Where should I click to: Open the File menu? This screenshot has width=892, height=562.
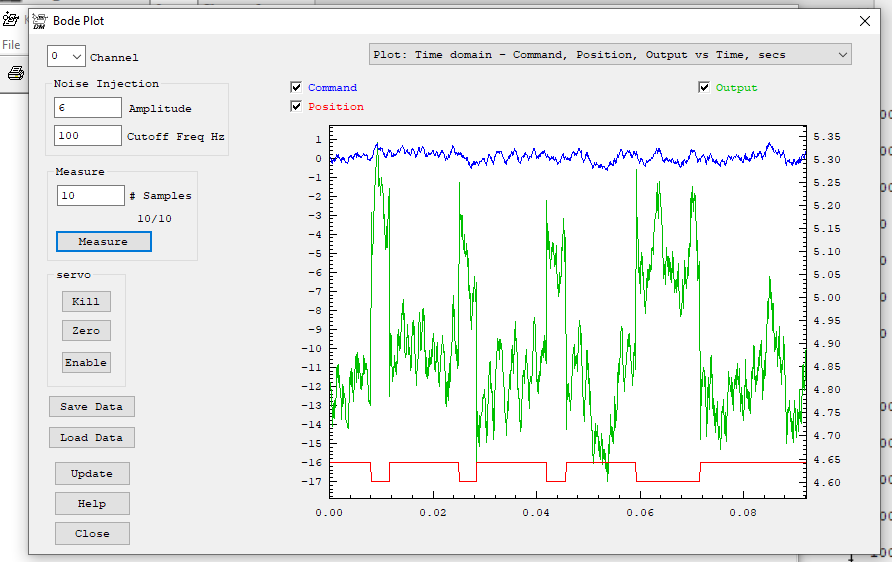11,45
